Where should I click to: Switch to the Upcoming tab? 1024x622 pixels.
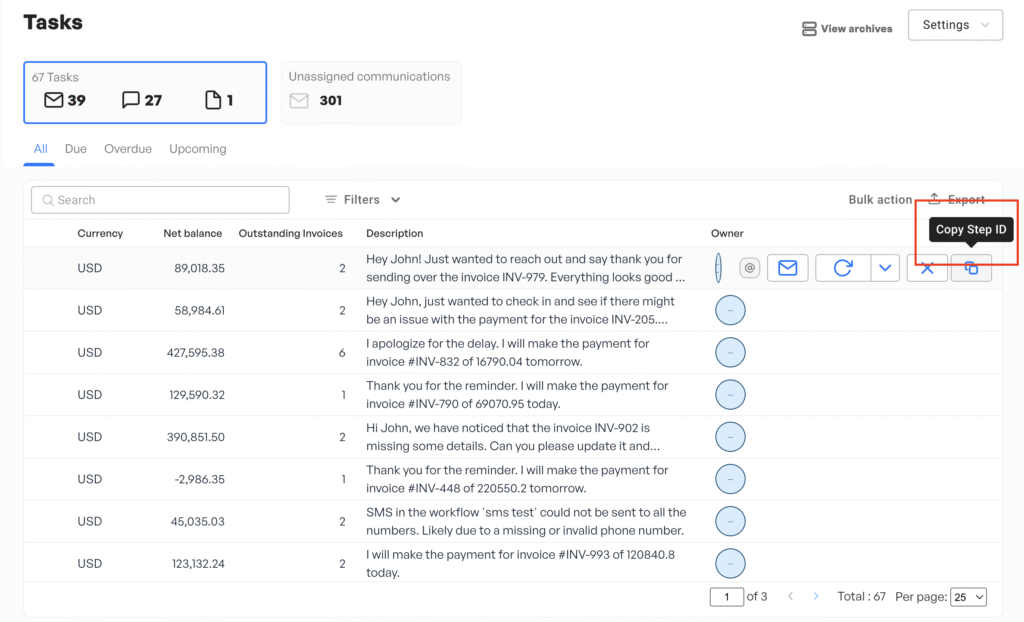pos(197,149)
